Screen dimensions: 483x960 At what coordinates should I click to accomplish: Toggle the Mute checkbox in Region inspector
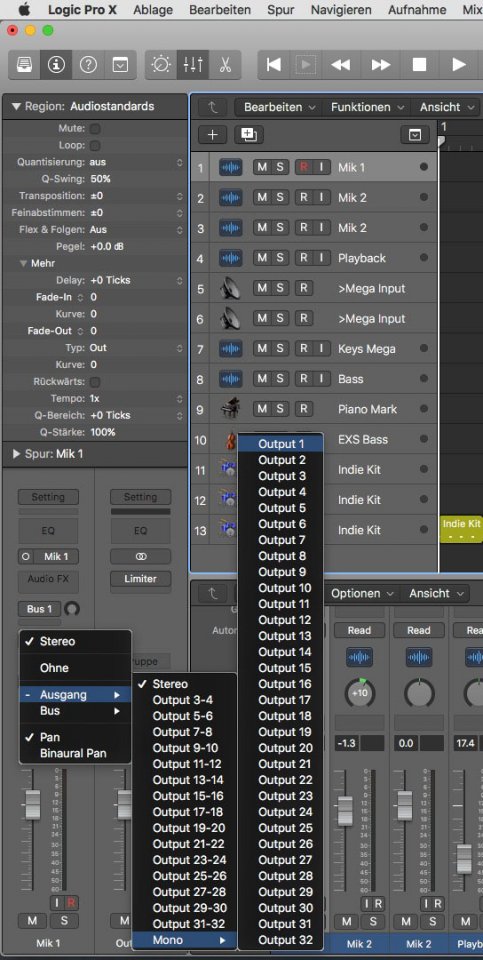[x=95, y=129]
